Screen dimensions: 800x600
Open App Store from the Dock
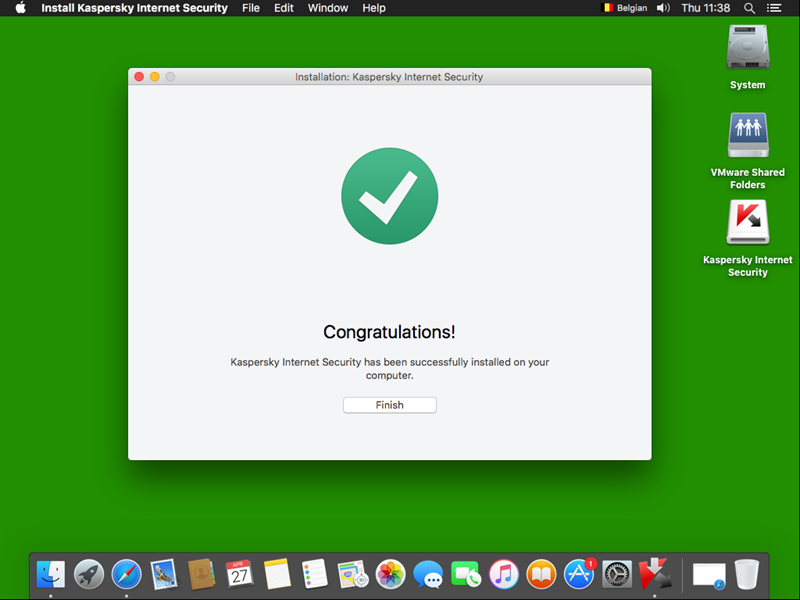[x=579, y=574]
